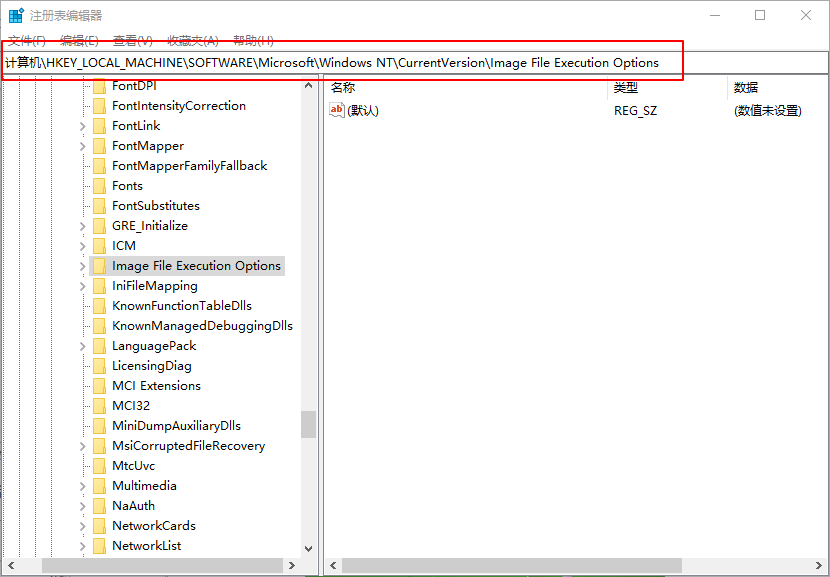
Task: Click the tree pane vertical scrollbar down arrow
Action: [308, 549]
